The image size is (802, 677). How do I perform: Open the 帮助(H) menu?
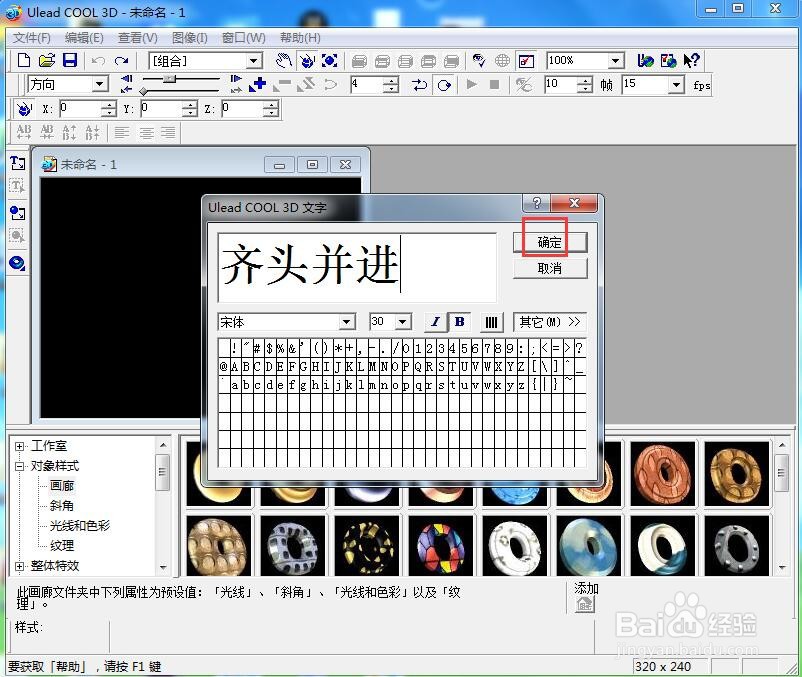tap(300, 38)
